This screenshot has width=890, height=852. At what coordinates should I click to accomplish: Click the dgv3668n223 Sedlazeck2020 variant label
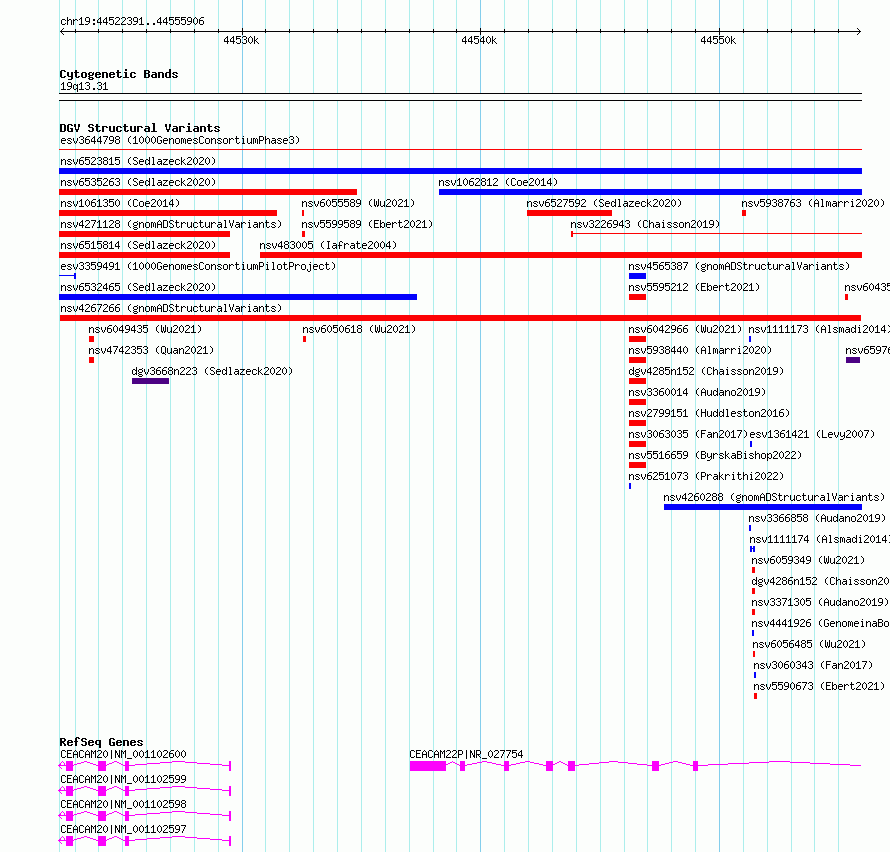coord(212,371)
